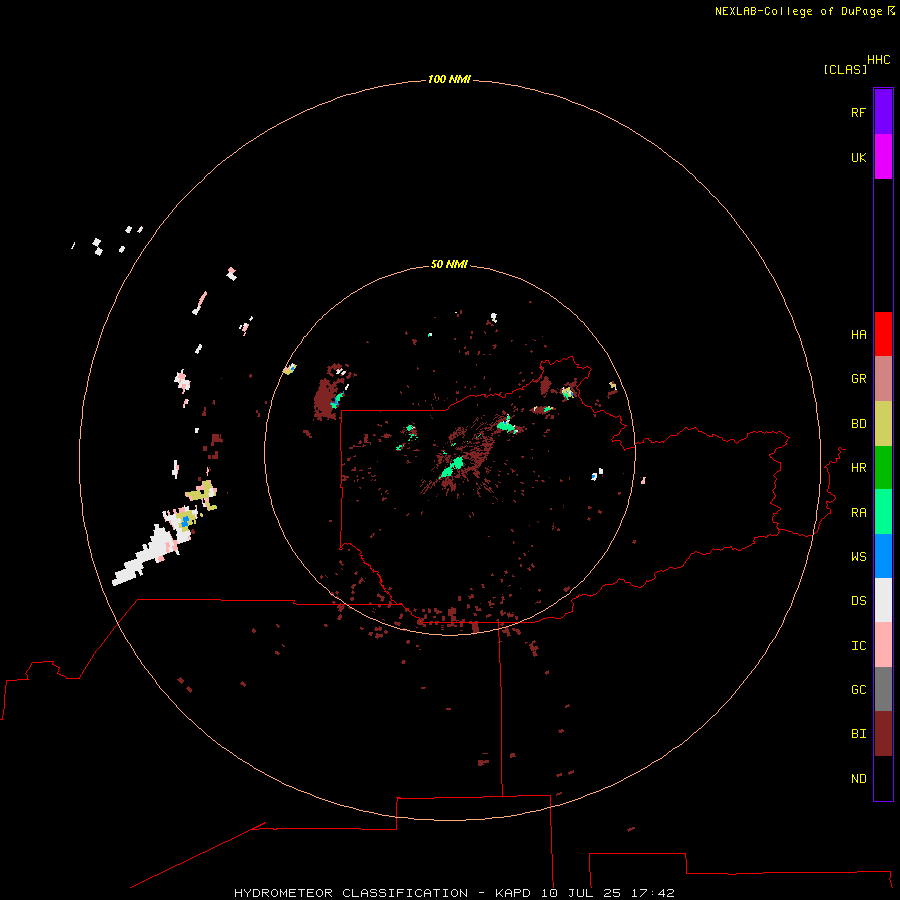Image resolution: width=900 pixels, height=900 pixels.
Task: Click the BI brown legend swatch
Action: 883,734
